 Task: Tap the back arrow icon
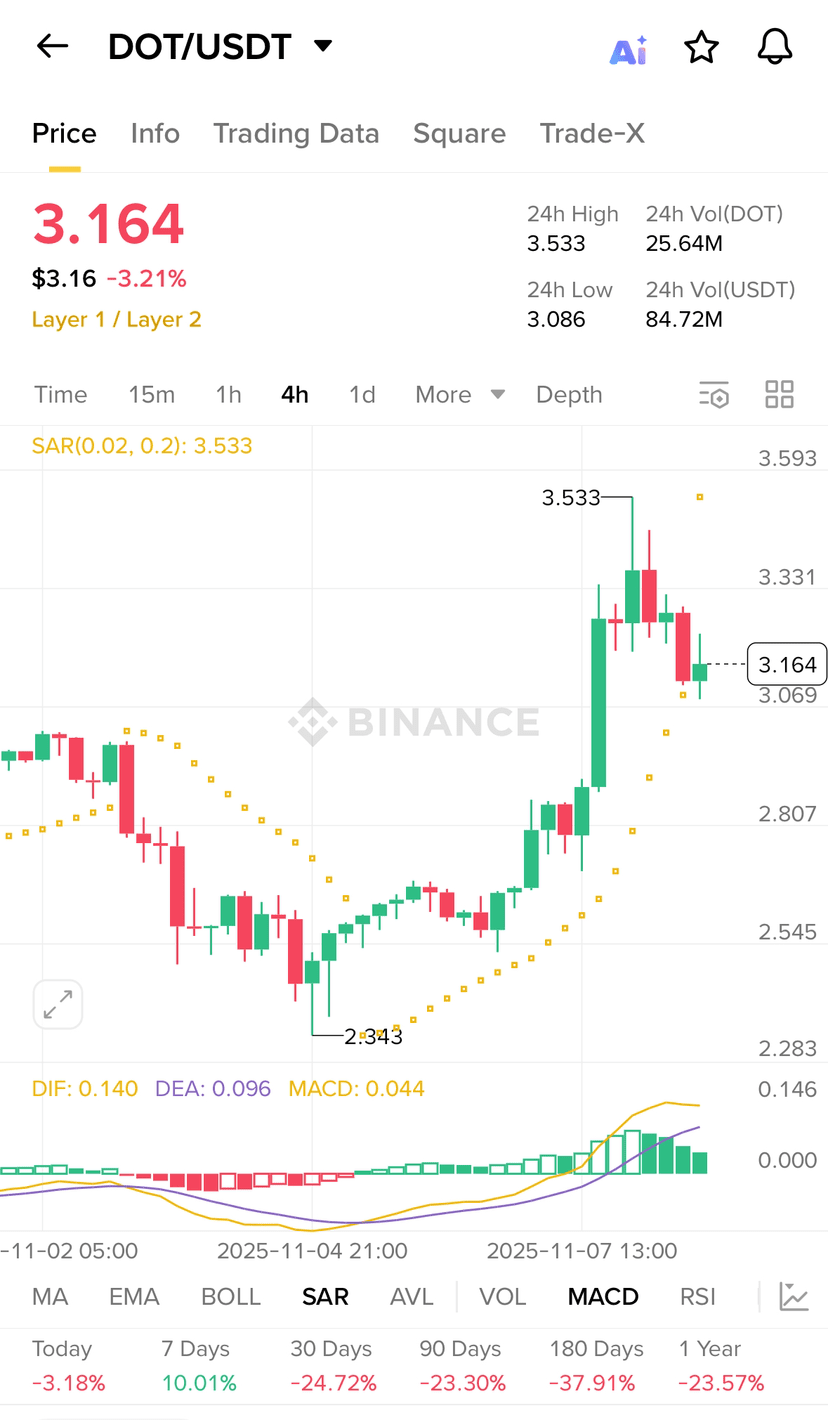tap(52, 46)
